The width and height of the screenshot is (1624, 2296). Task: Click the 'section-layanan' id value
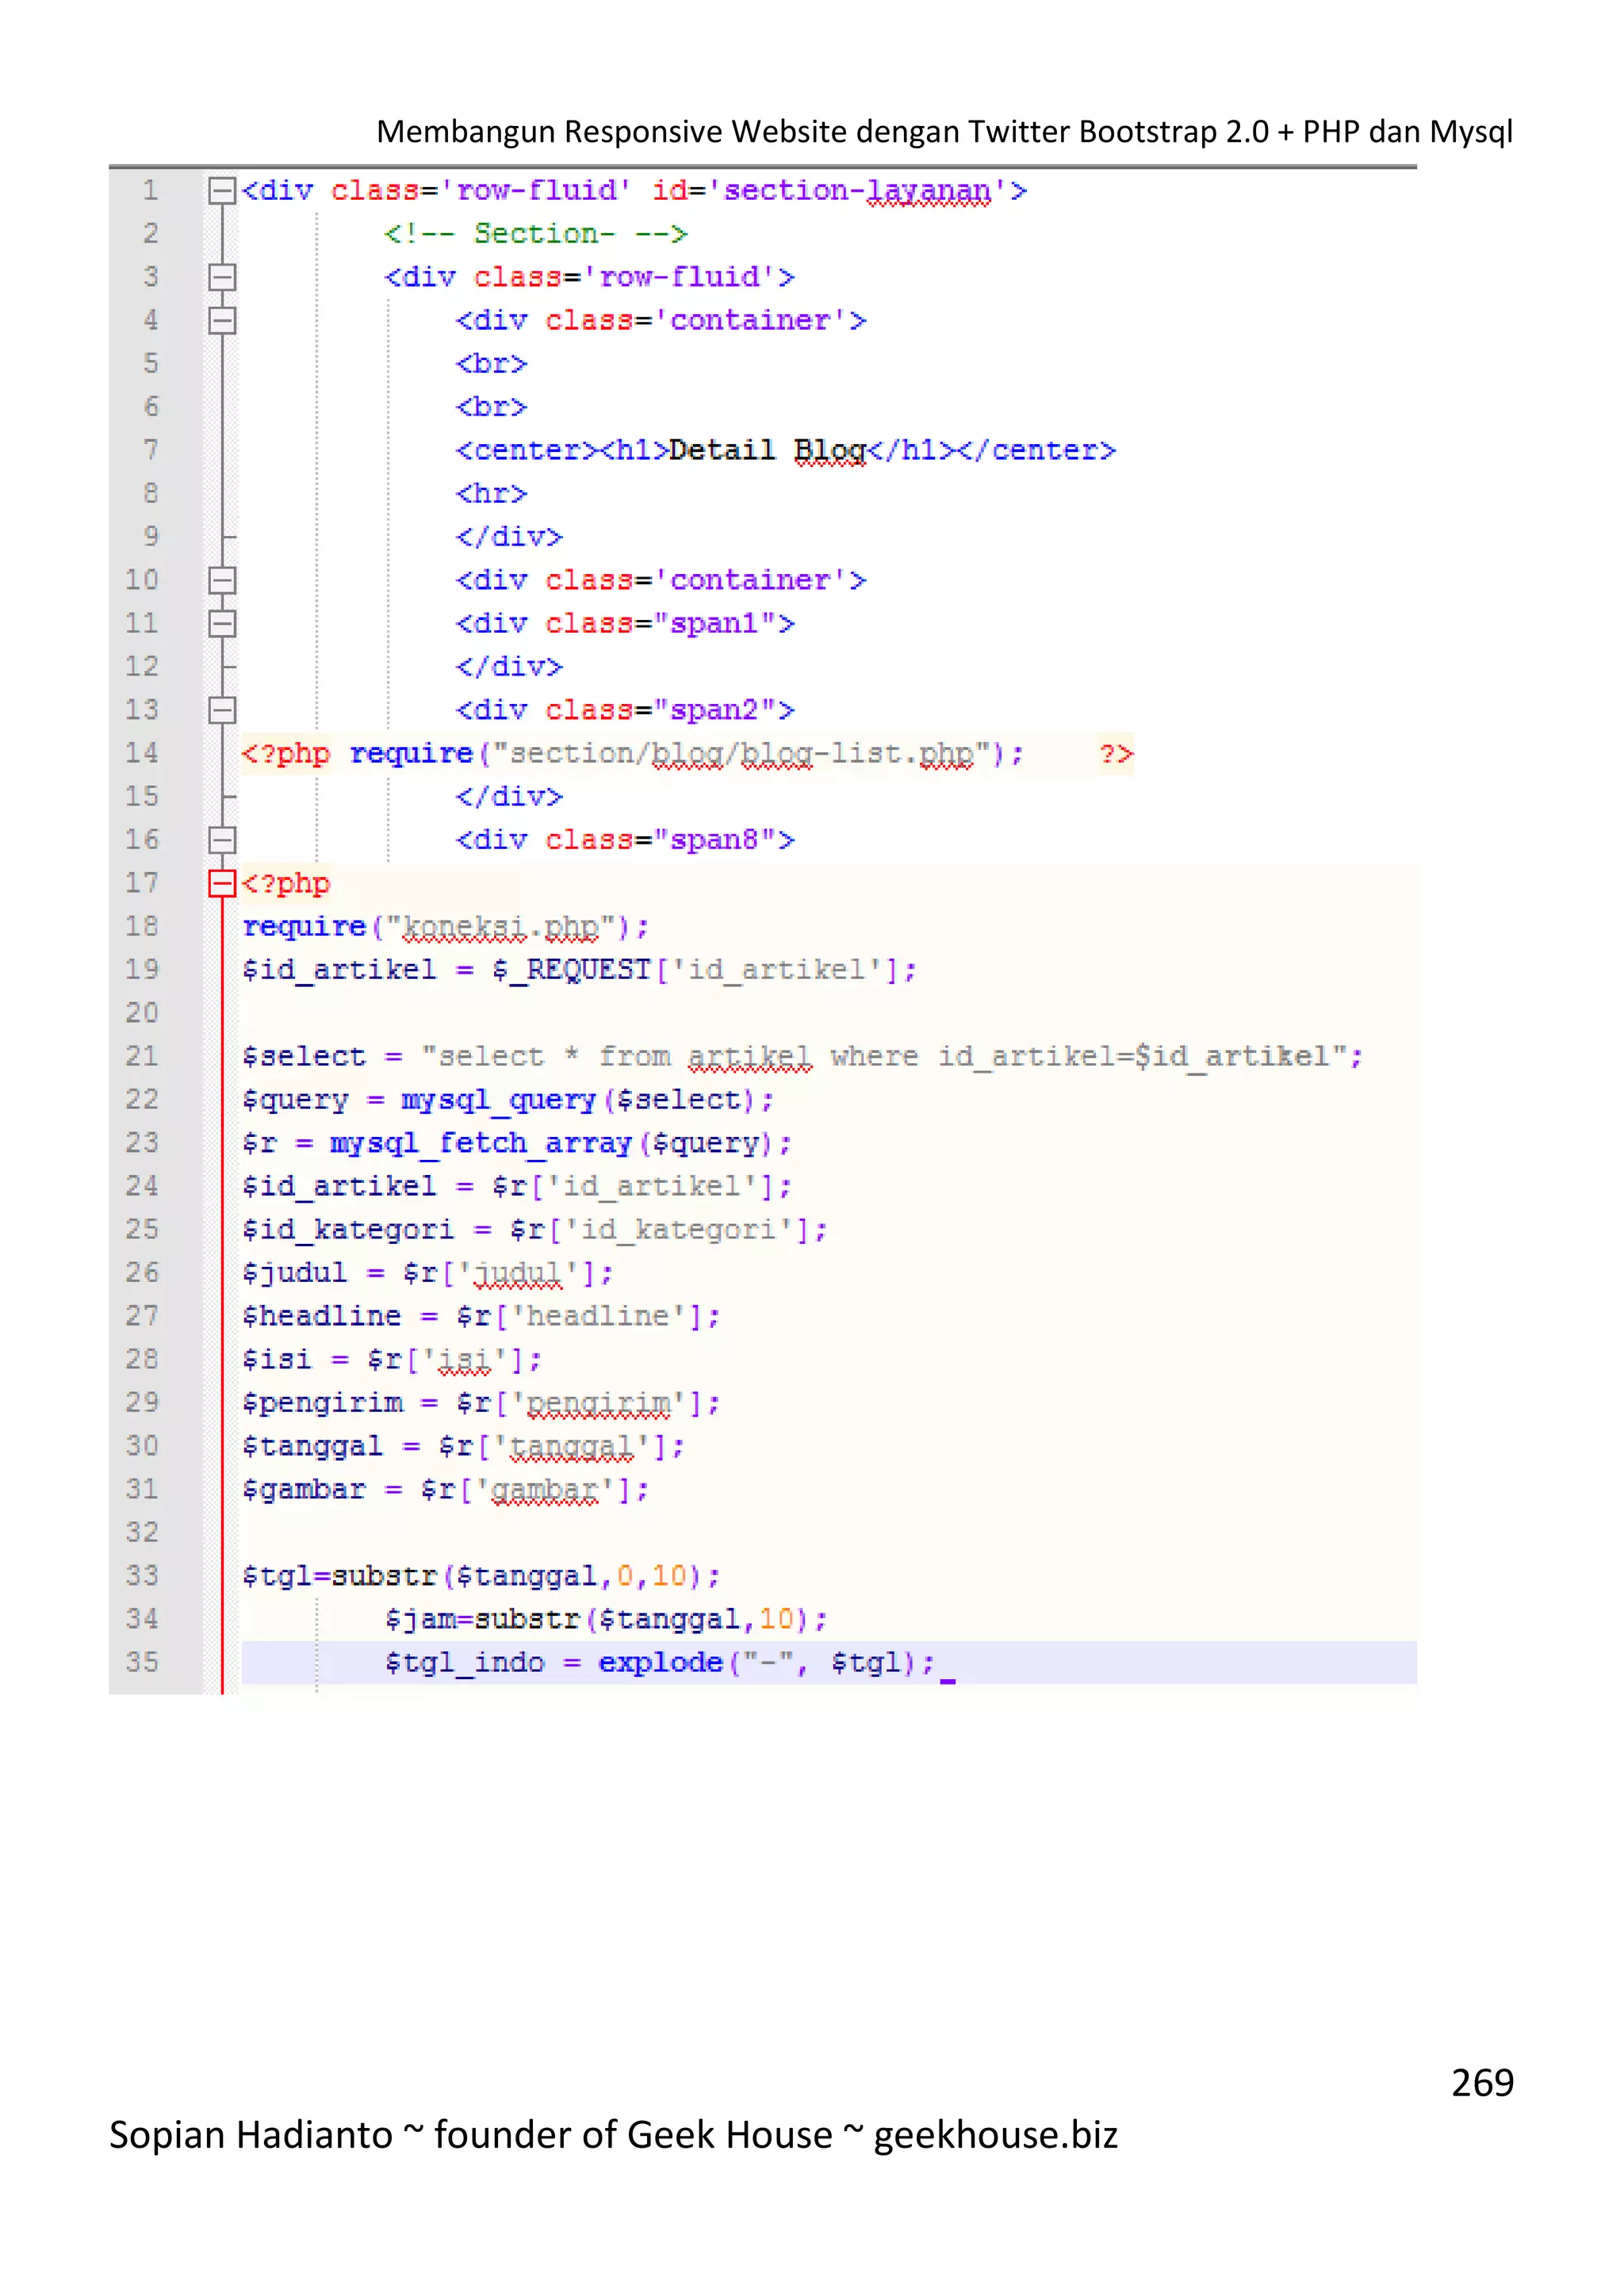point(857,191)
